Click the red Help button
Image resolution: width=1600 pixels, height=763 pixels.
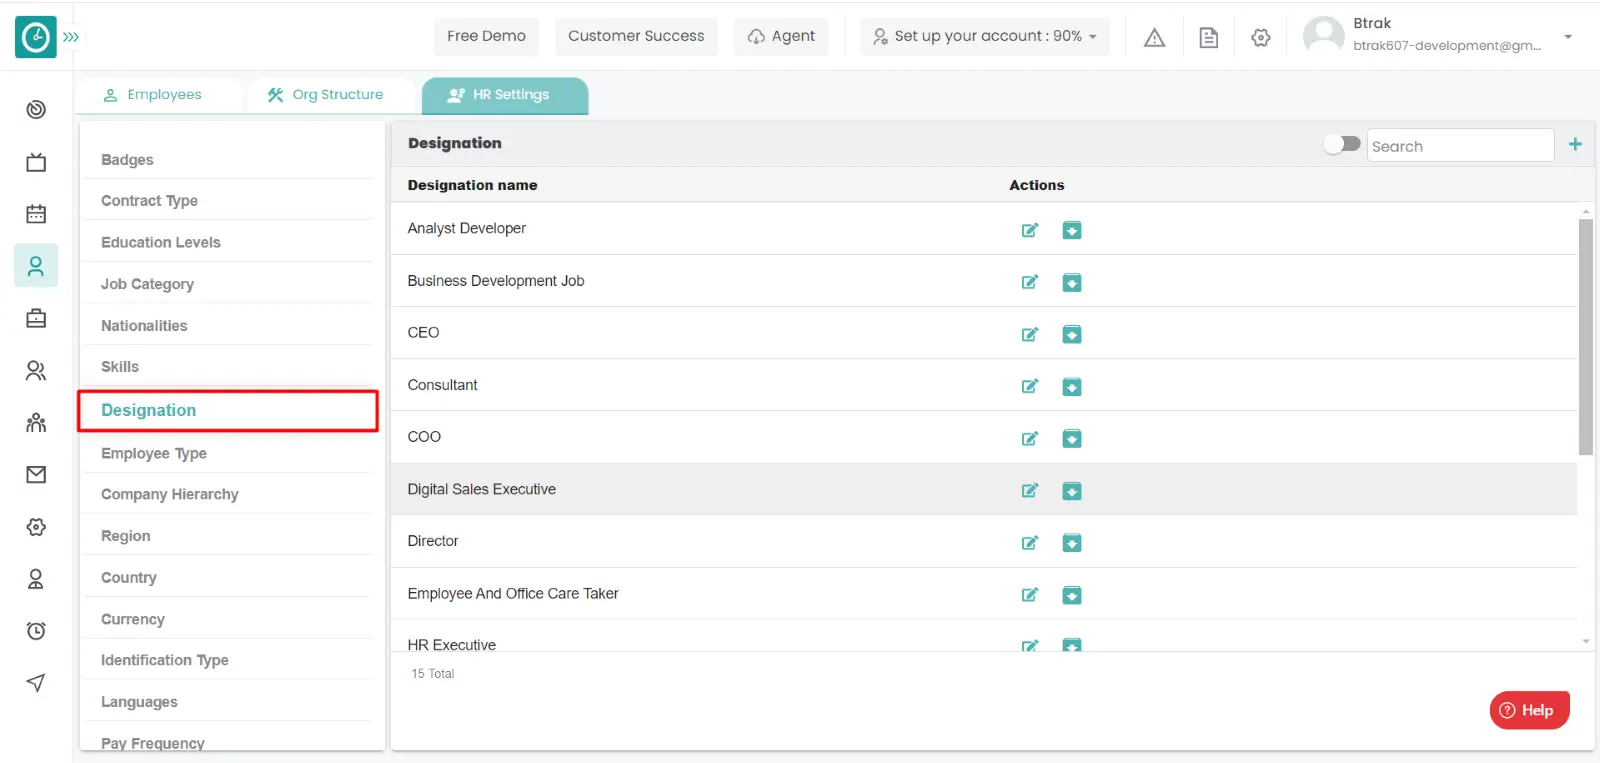1529,710
